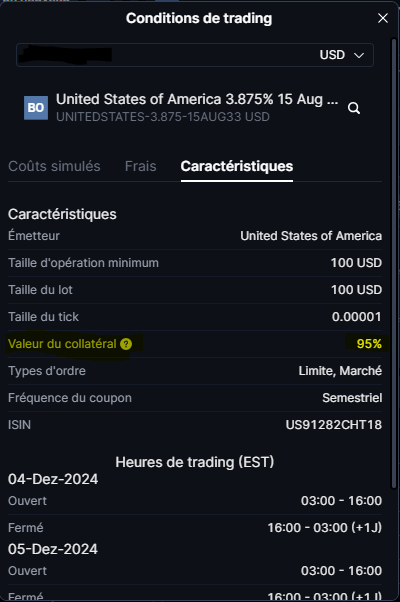Image resolution: width=400 pixels, height=602 pixels.
Task: Click the Valeur du collatéral label
Action: click(62, 344)
